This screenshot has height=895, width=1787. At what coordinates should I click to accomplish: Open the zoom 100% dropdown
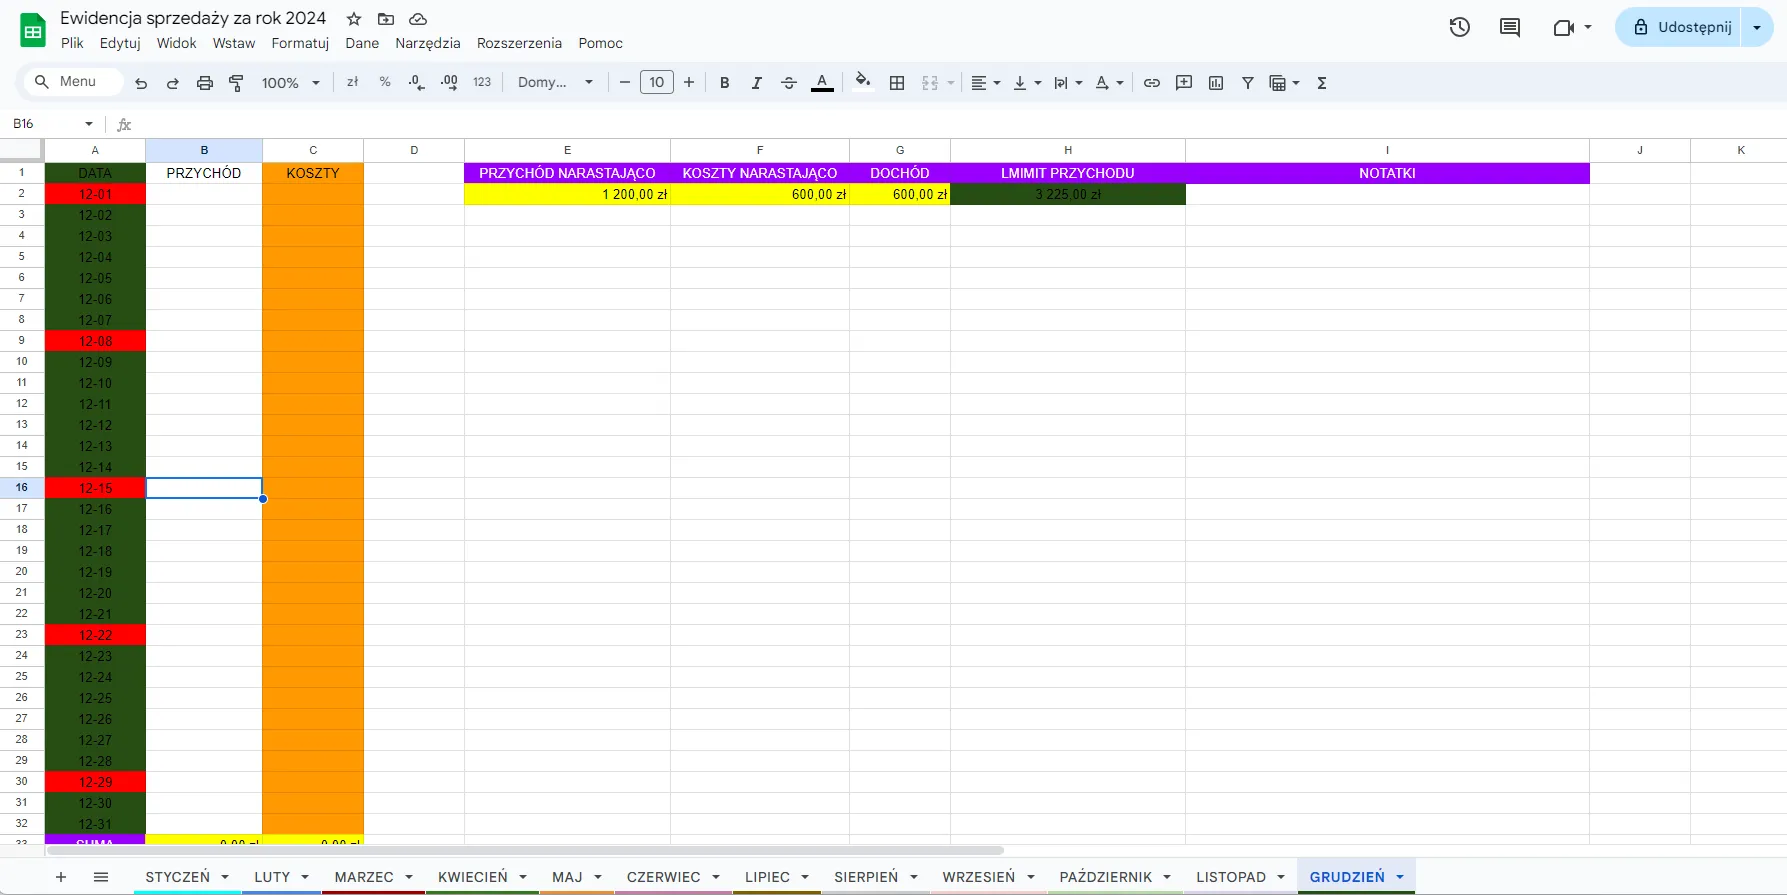click(290, 83)
